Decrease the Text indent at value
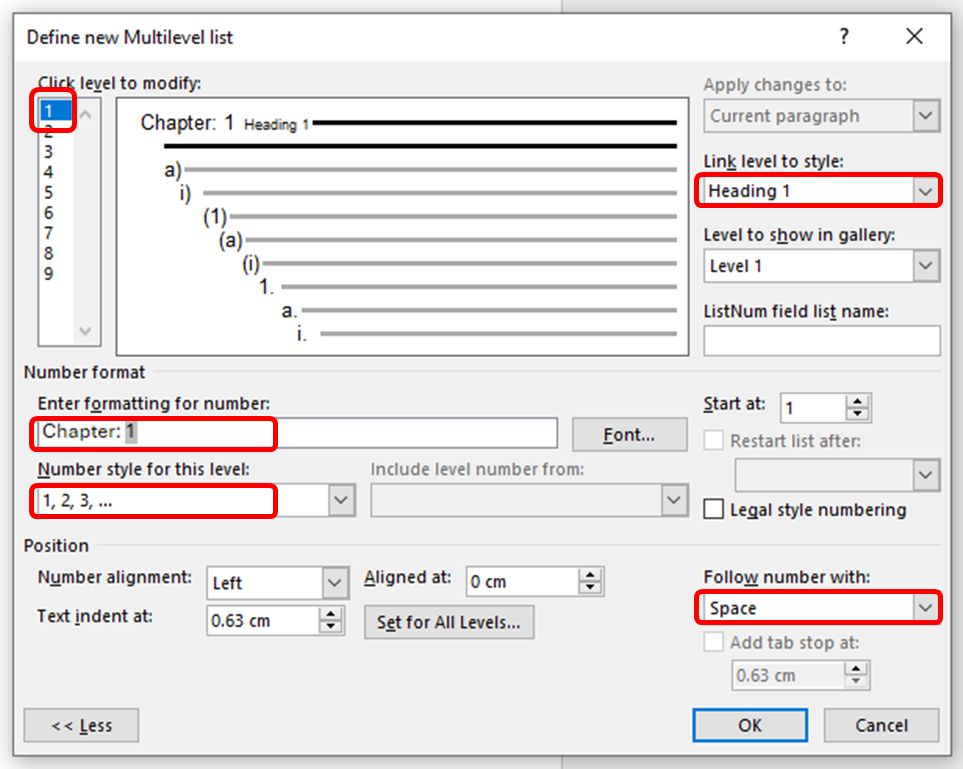The width and height of the screenshot is (963, 769). pos(330,627)
